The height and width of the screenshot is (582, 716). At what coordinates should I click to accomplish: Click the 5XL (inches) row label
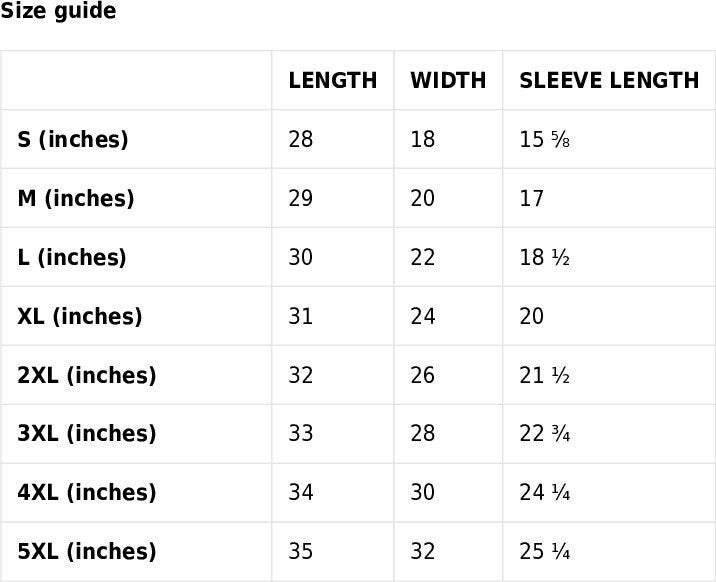pyautogui.click(x=87, y=551)
